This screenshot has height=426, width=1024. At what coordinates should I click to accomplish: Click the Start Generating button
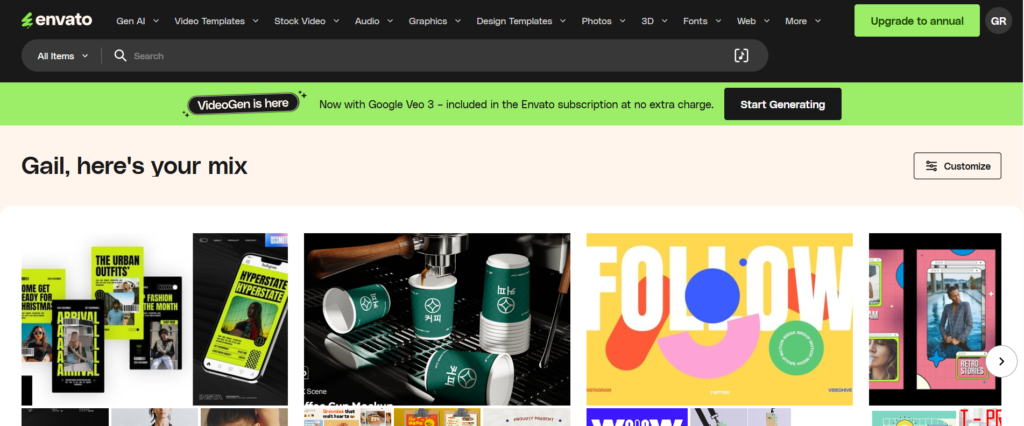coord(782,104)
